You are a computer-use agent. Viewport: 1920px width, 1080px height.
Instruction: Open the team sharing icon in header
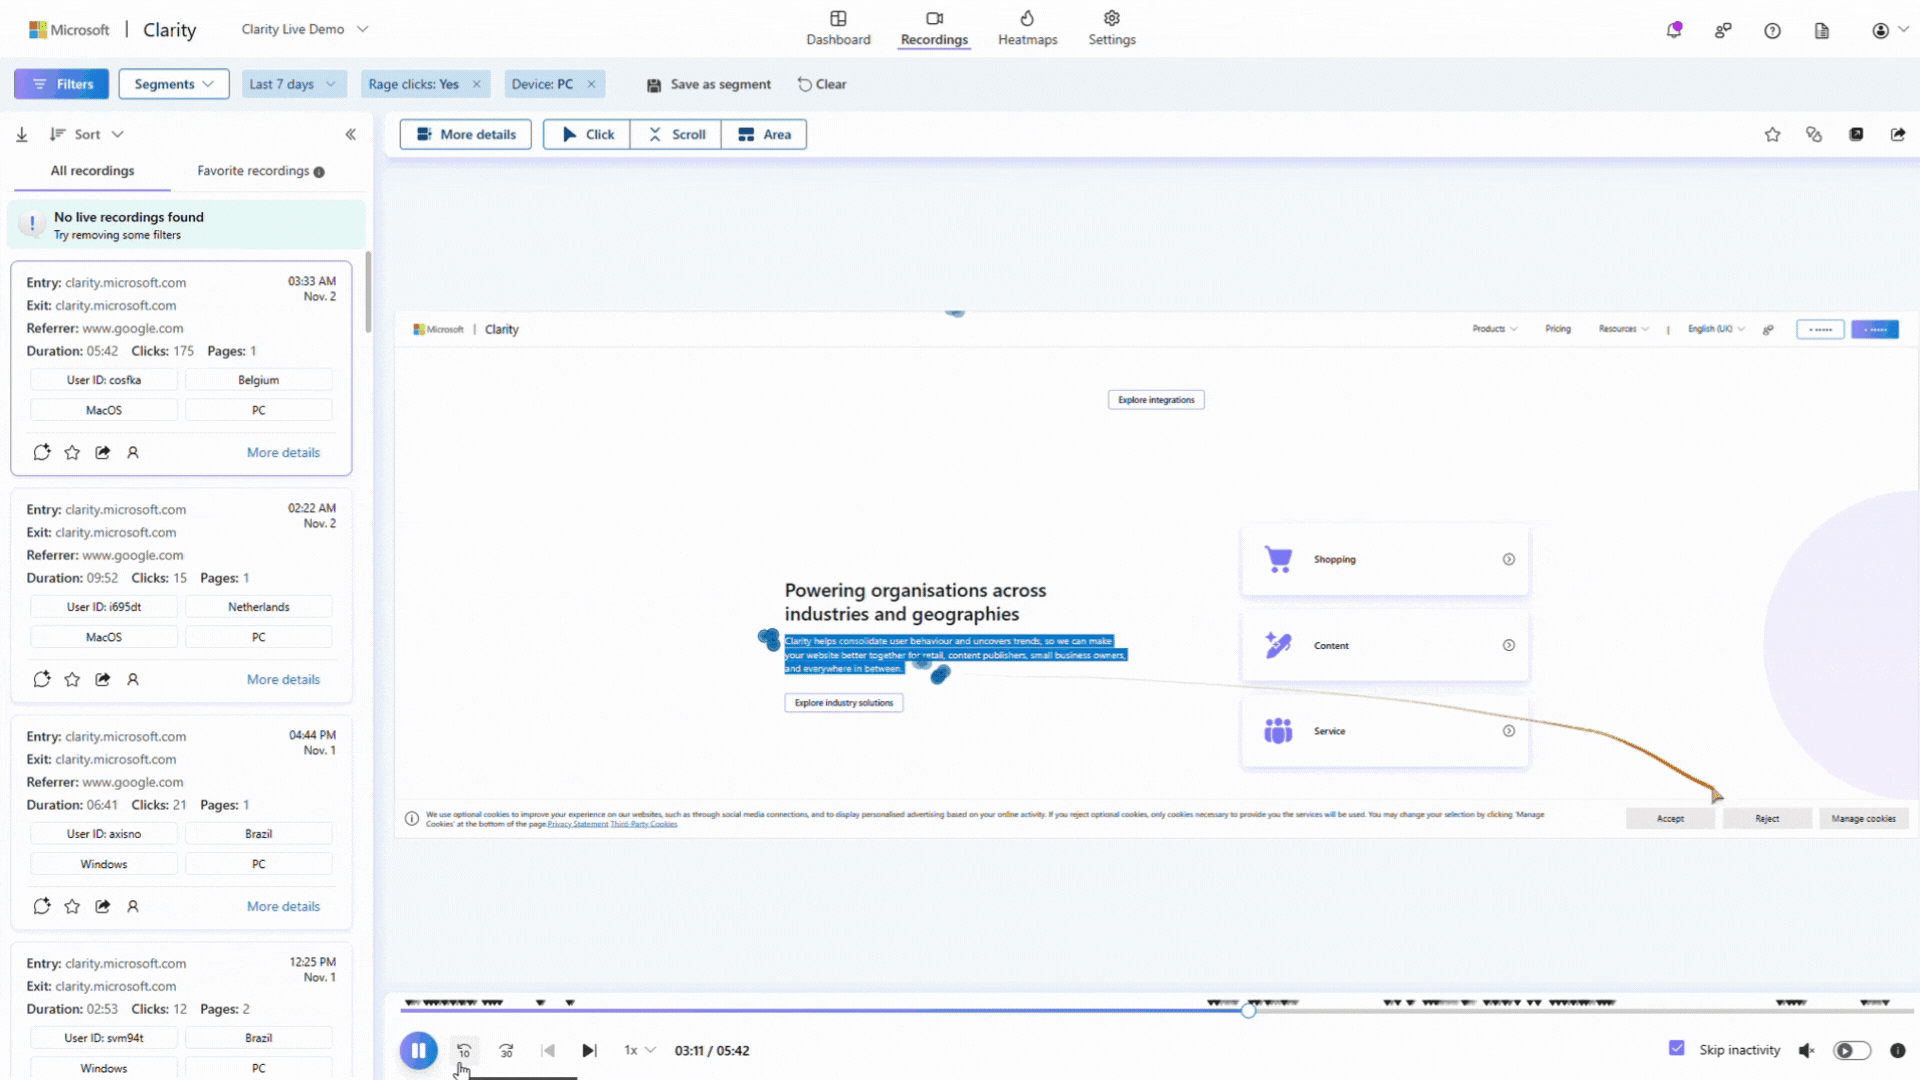pyautogui.click(x=1723, y=31)
